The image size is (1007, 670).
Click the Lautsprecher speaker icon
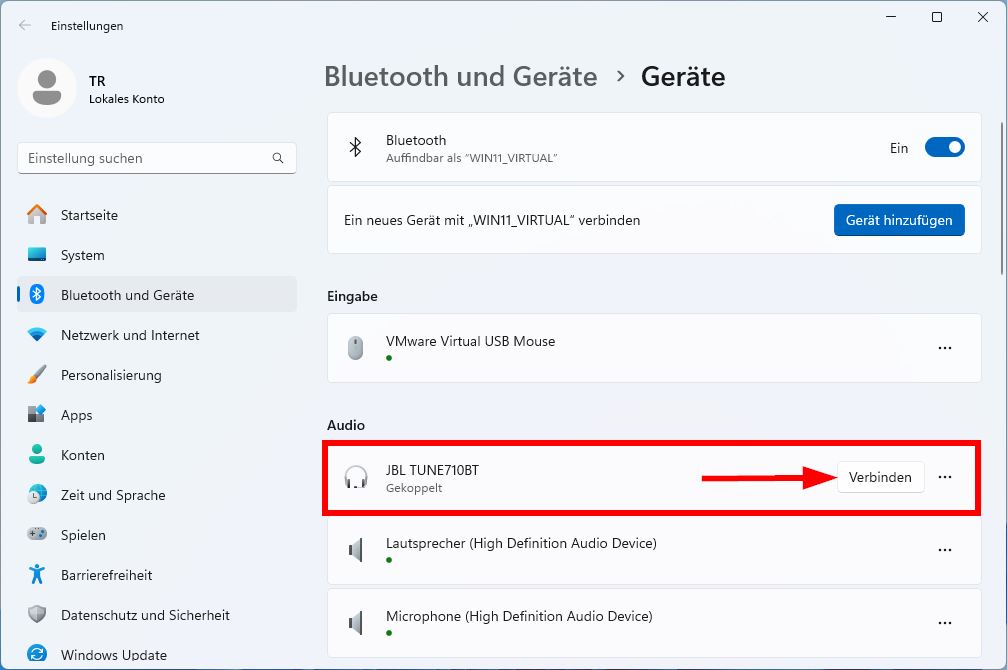click(x=356, y=549)
